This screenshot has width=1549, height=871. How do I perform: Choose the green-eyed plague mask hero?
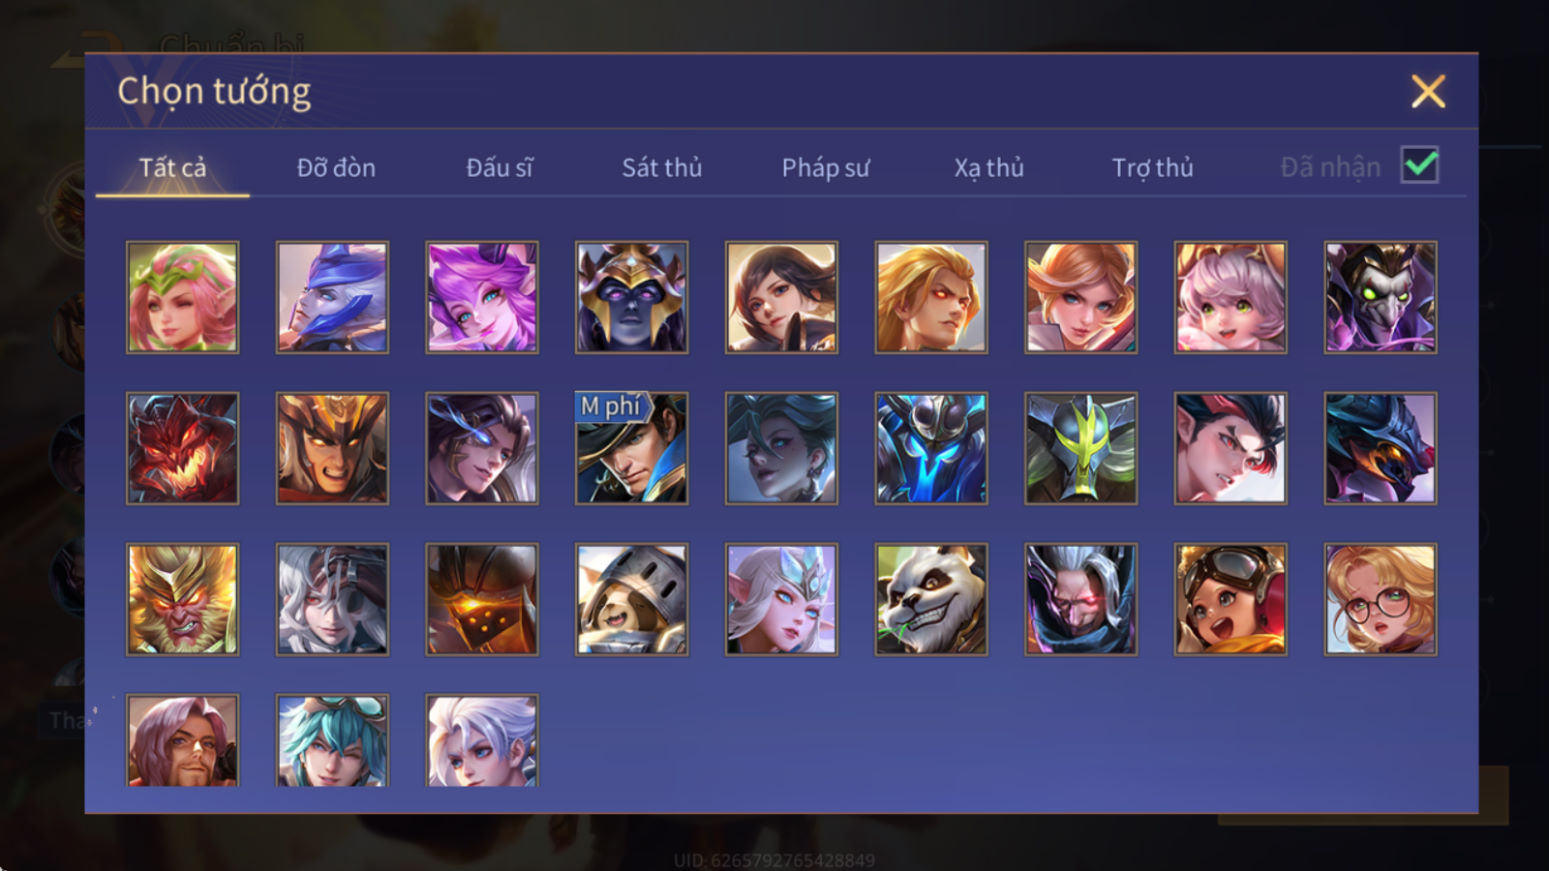(x=1380, y=297)
